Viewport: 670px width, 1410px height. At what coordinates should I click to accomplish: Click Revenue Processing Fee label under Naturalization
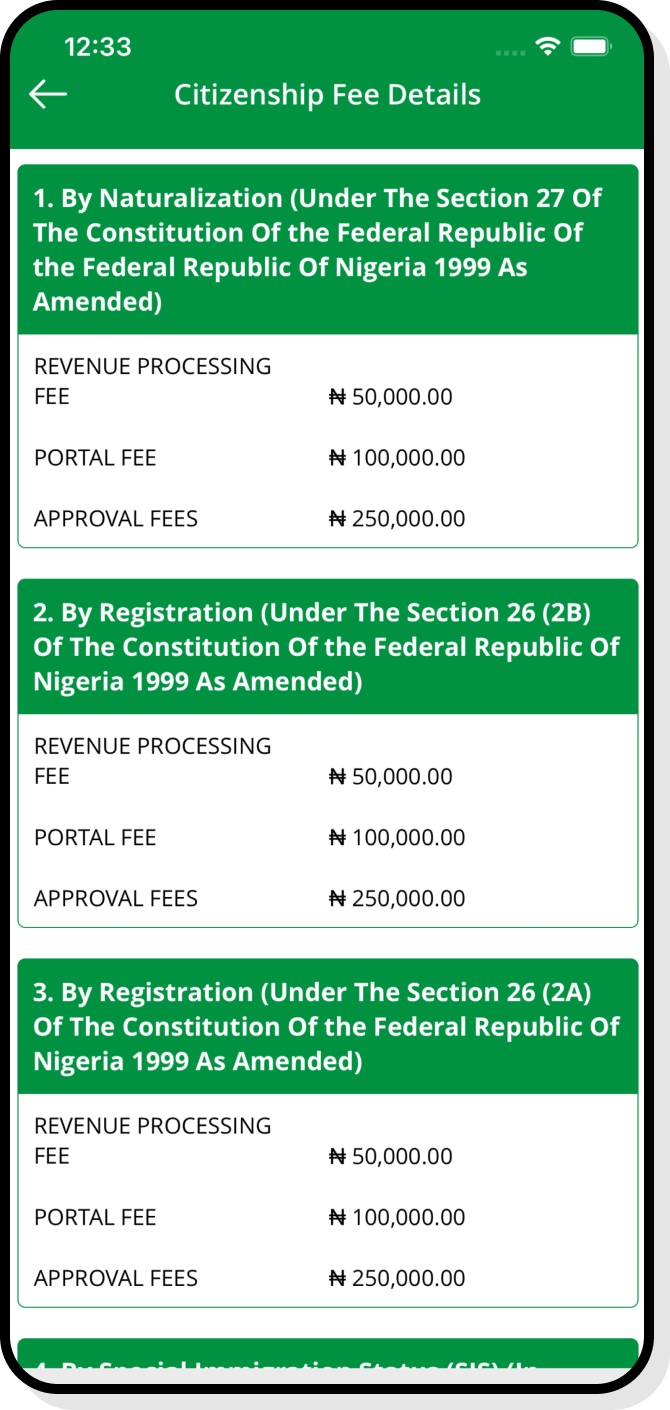(x=152, y=381)
